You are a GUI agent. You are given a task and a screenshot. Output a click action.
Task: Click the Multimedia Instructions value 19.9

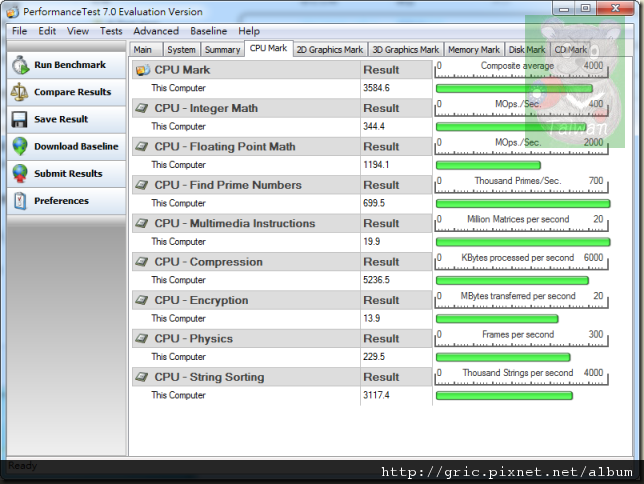coord(372,242)
